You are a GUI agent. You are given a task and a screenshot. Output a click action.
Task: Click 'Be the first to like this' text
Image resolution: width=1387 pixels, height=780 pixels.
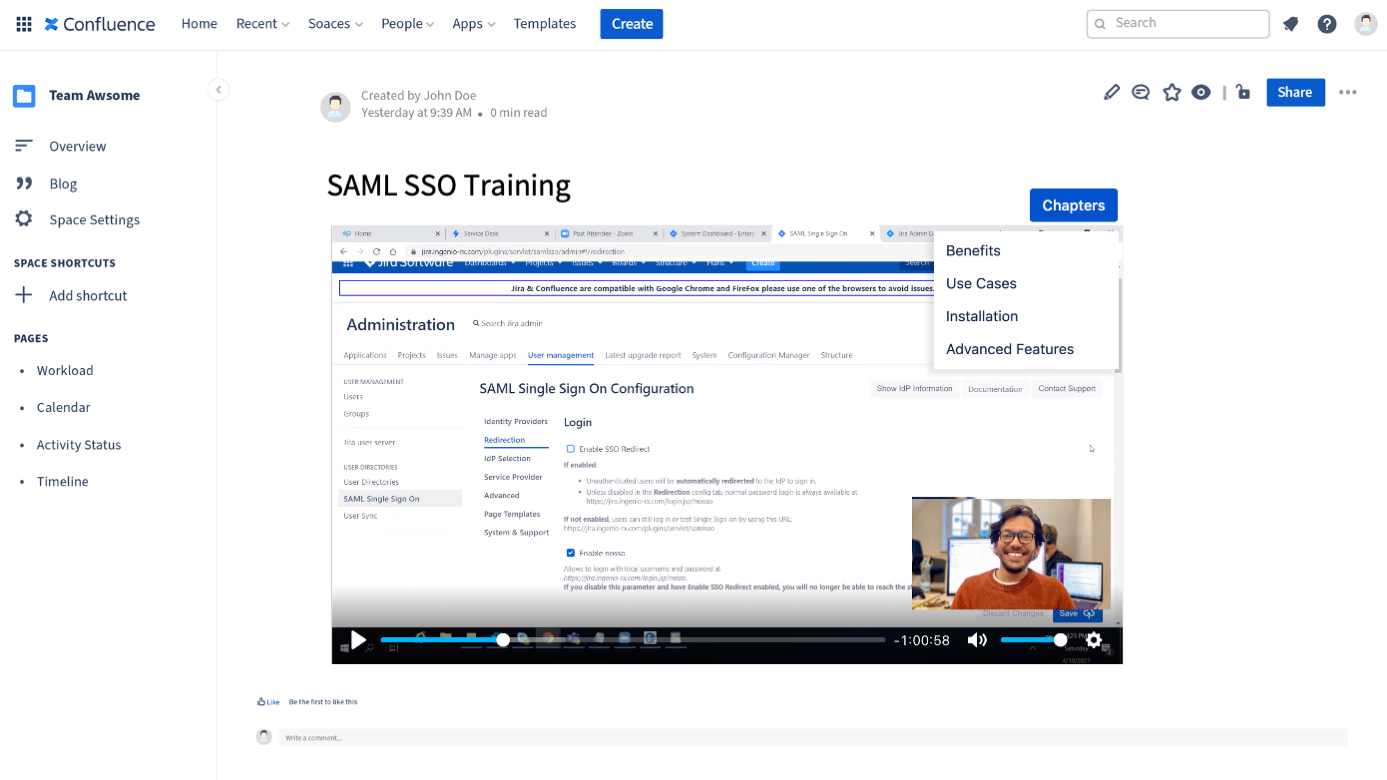click(x=323, y=702)
